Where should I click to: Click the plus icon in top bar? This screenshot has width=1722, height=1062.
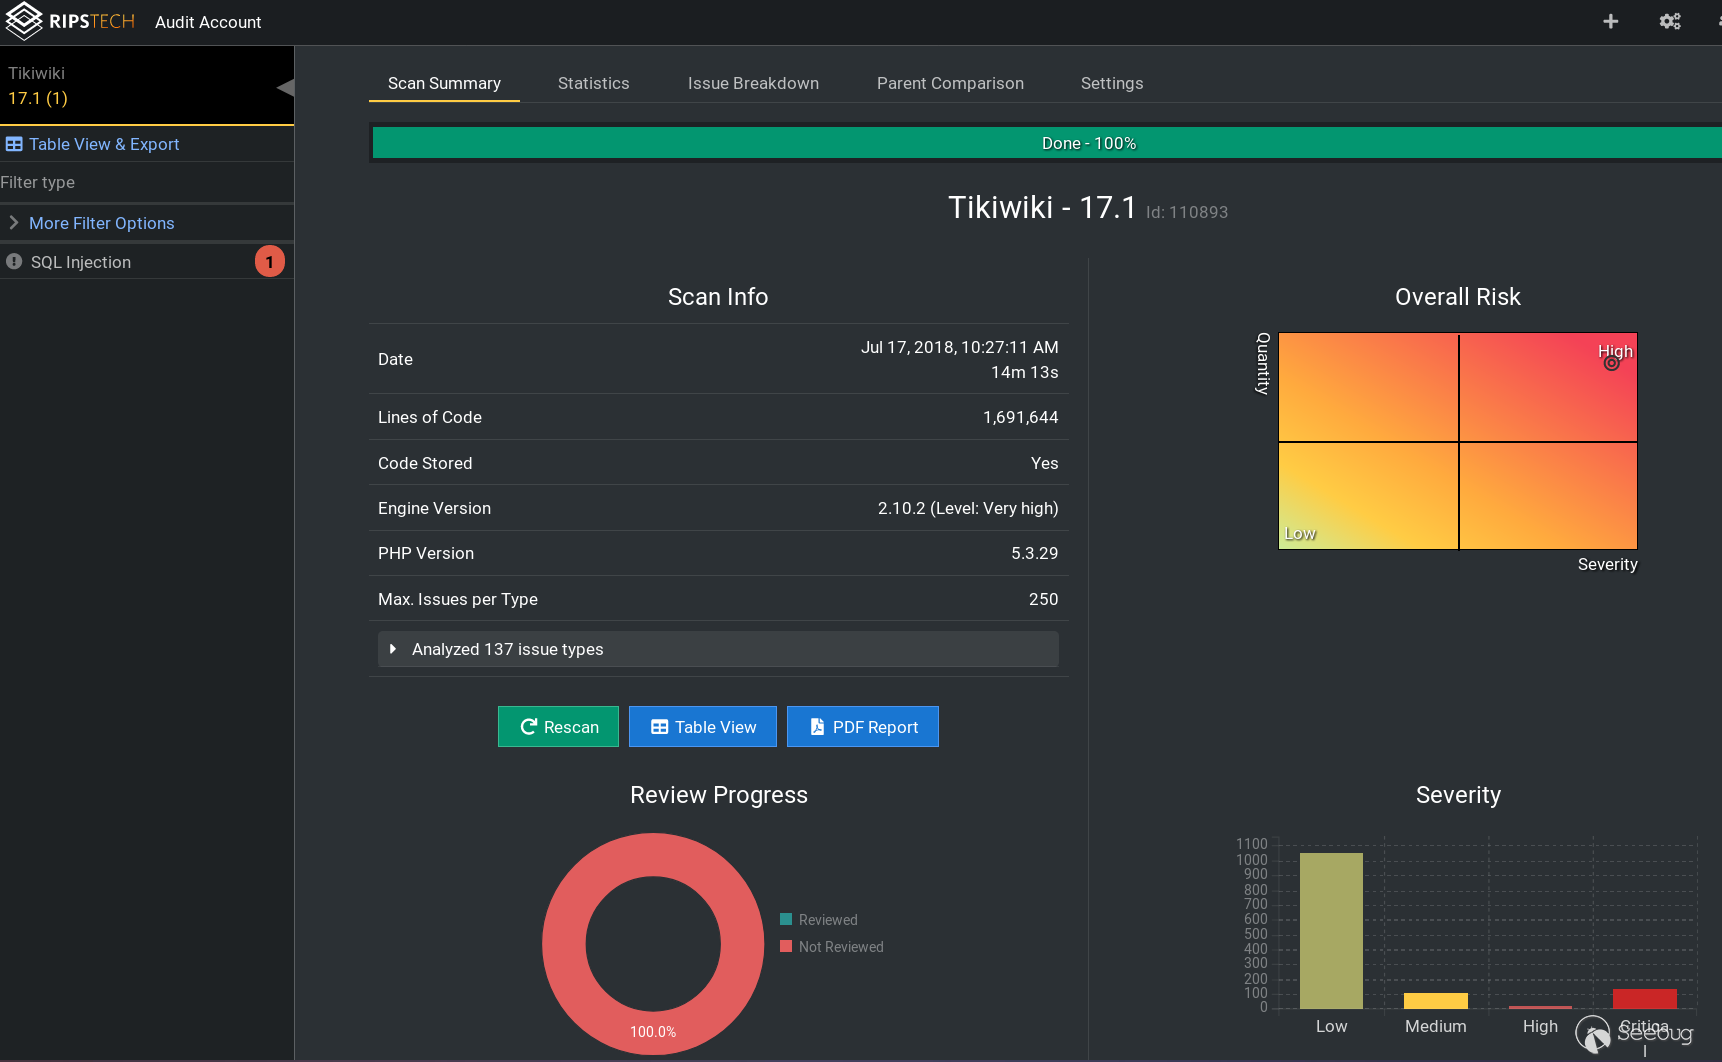[x=1610, y=21]
